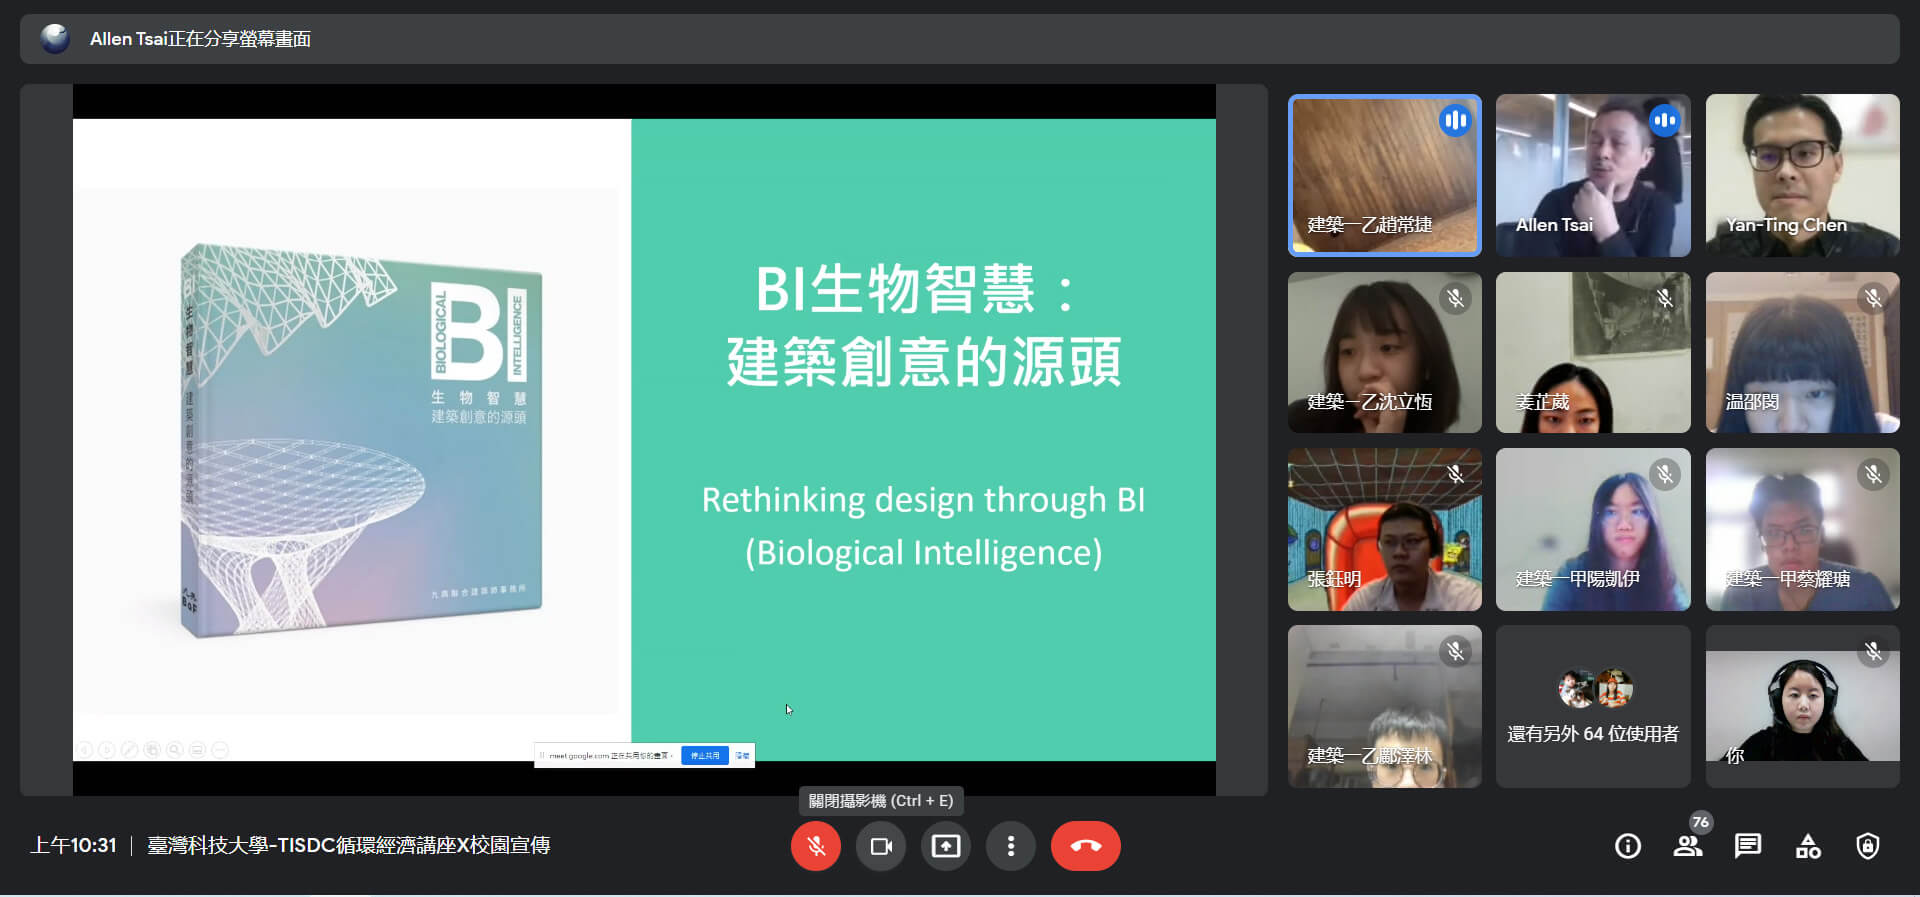Open the three-dot more options menu
The width and height of the screenshot is (1920, 897).
[x=1011, y=846]
